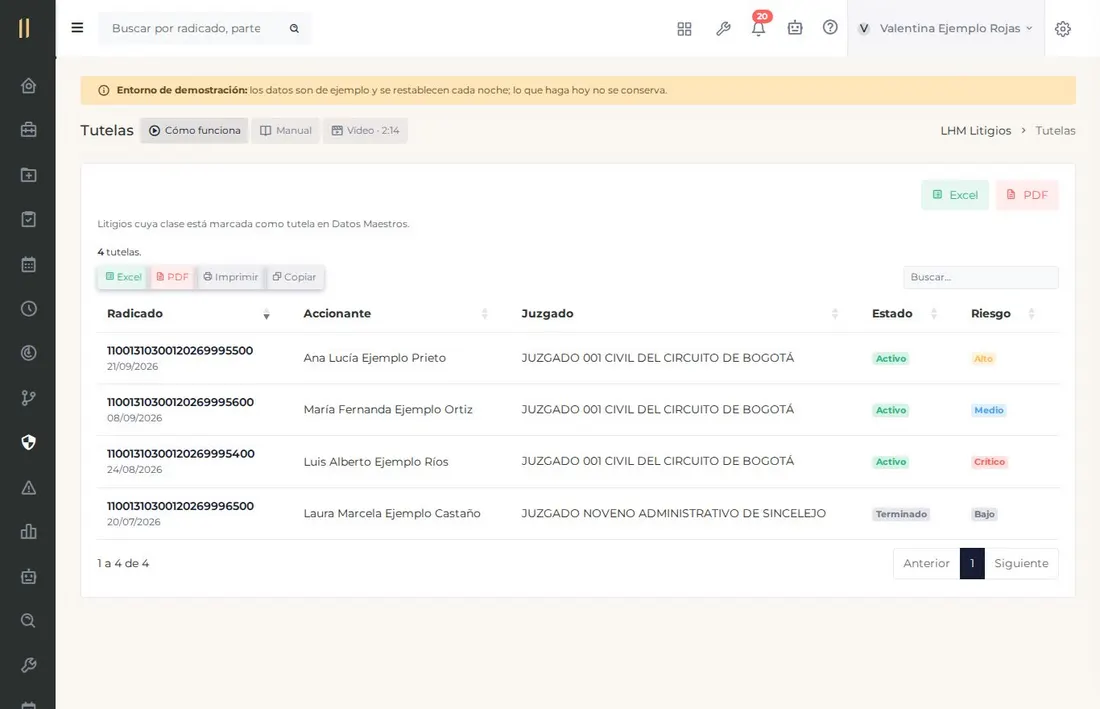
Task: Click the add-folder icon in sidebar
Action: click(x=28, y=175)
